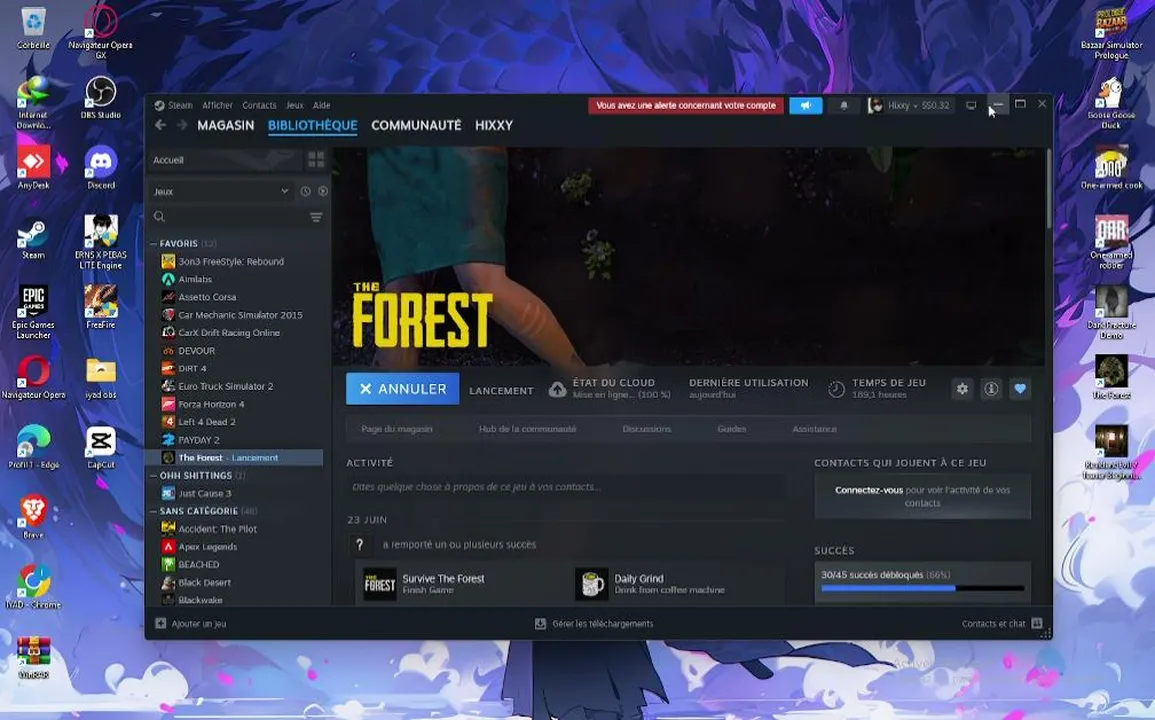
Task: Click the Ajouter un jeu plus icon
Action: [161, 623]
